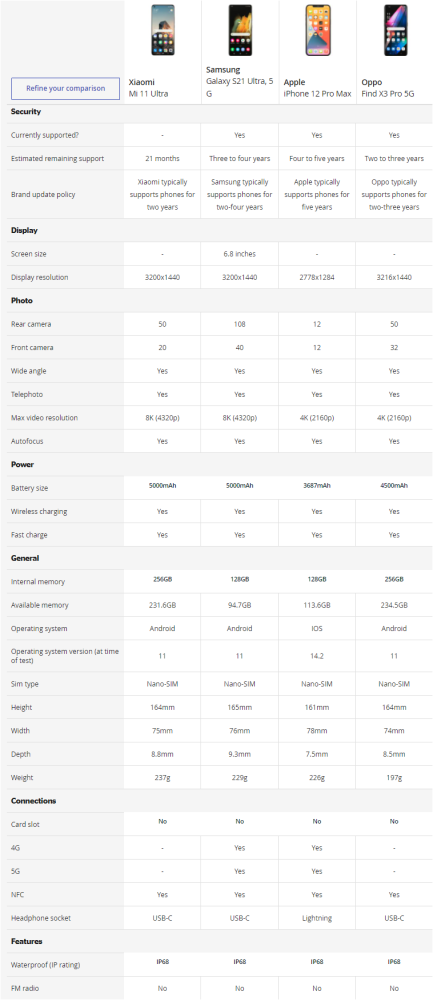The height and width of the screenshot is (1000, 433).
Task: Click the Brand update policy row label
Action: coord(43,195)
